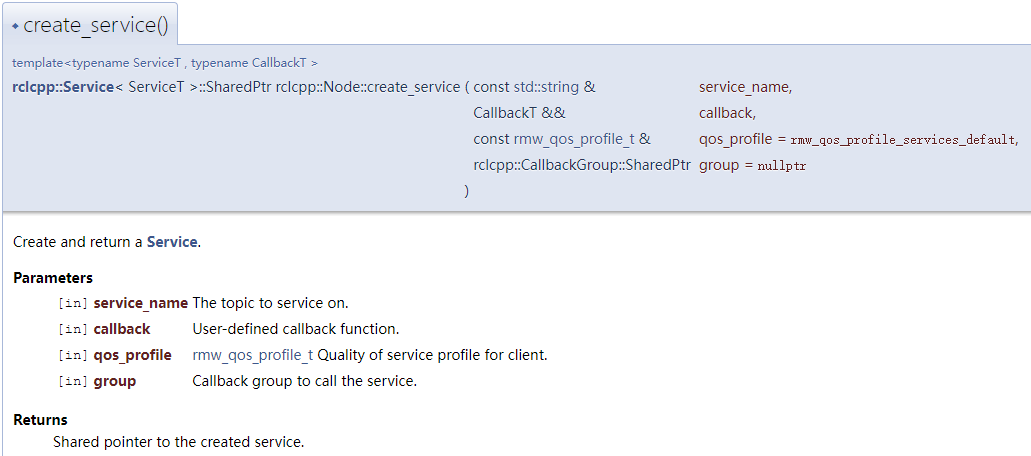Open rmw_qos_profile_t link in function signature

tap(574, 139)
